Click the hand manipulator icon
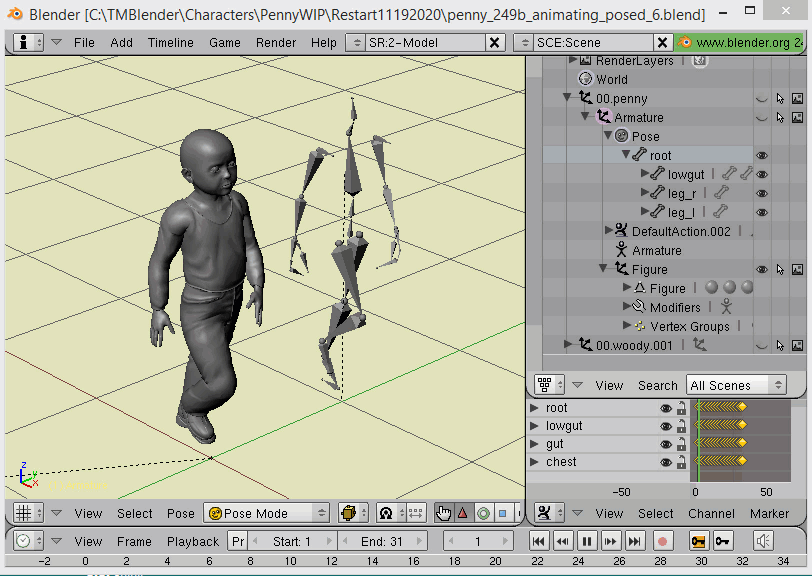Image resolution: width=812 pixels, height=576 pixels. 443,513
